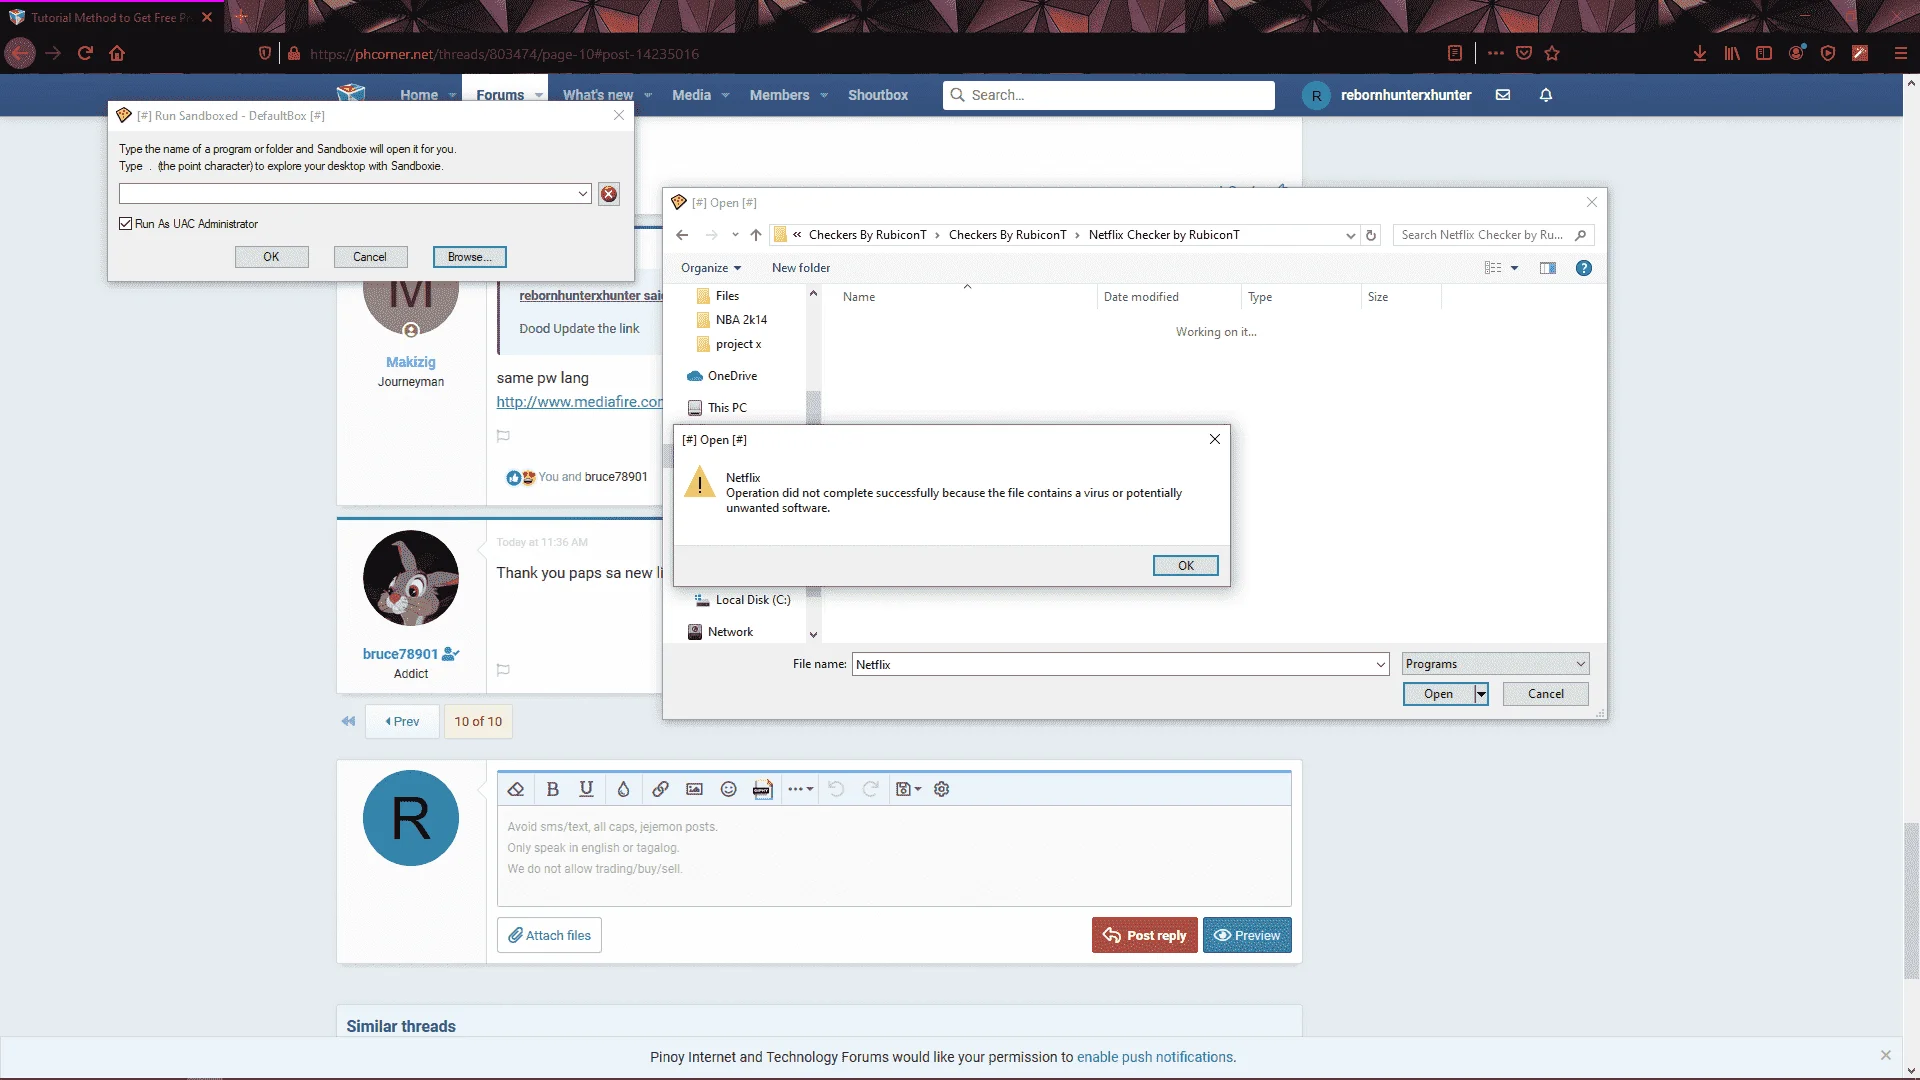
Task: Expand File name combo box arrow
Action: [1381, 665]
